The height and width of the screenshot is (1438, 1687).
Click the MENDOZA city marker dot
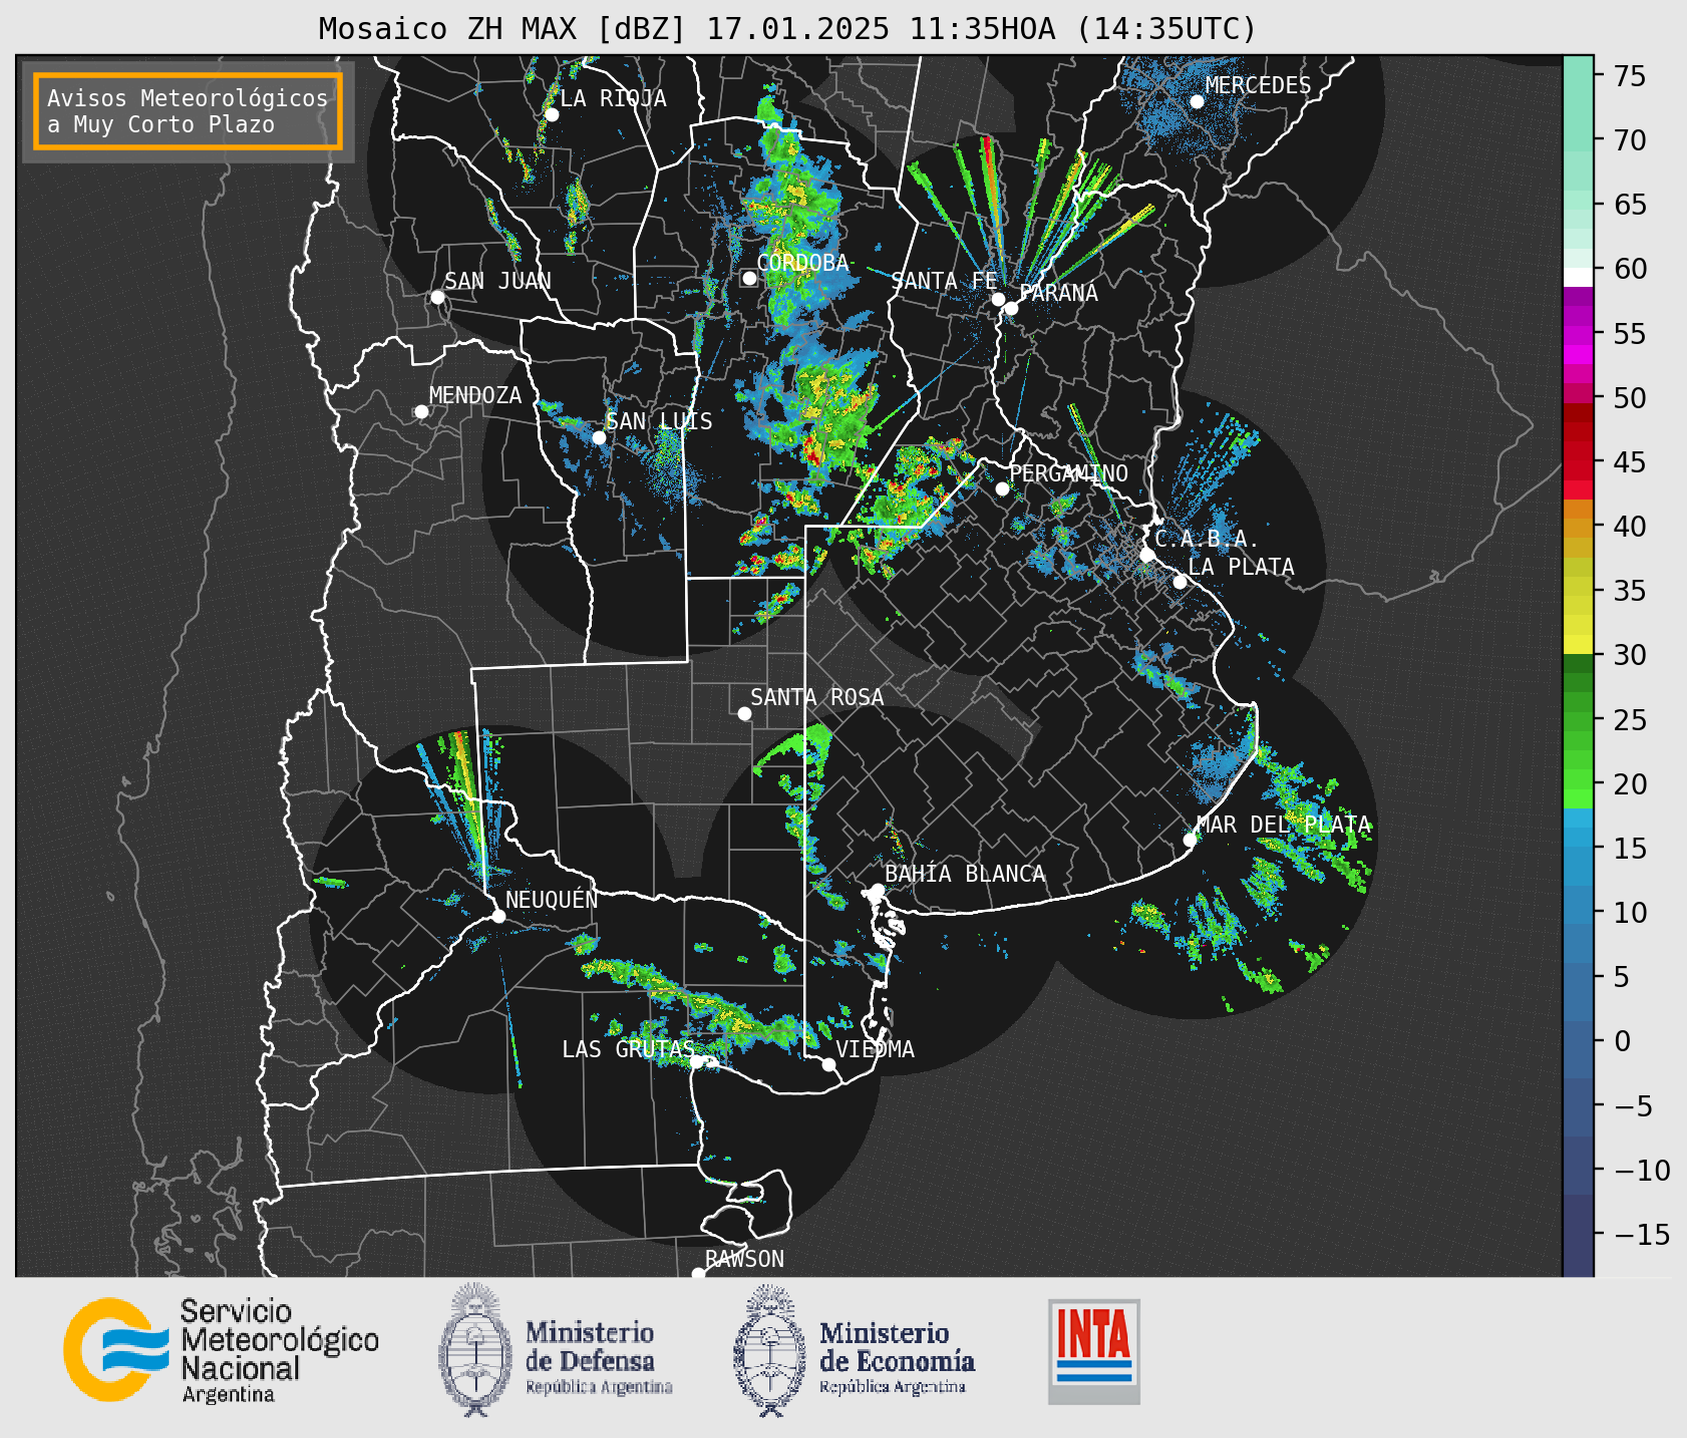pos(422,412)
